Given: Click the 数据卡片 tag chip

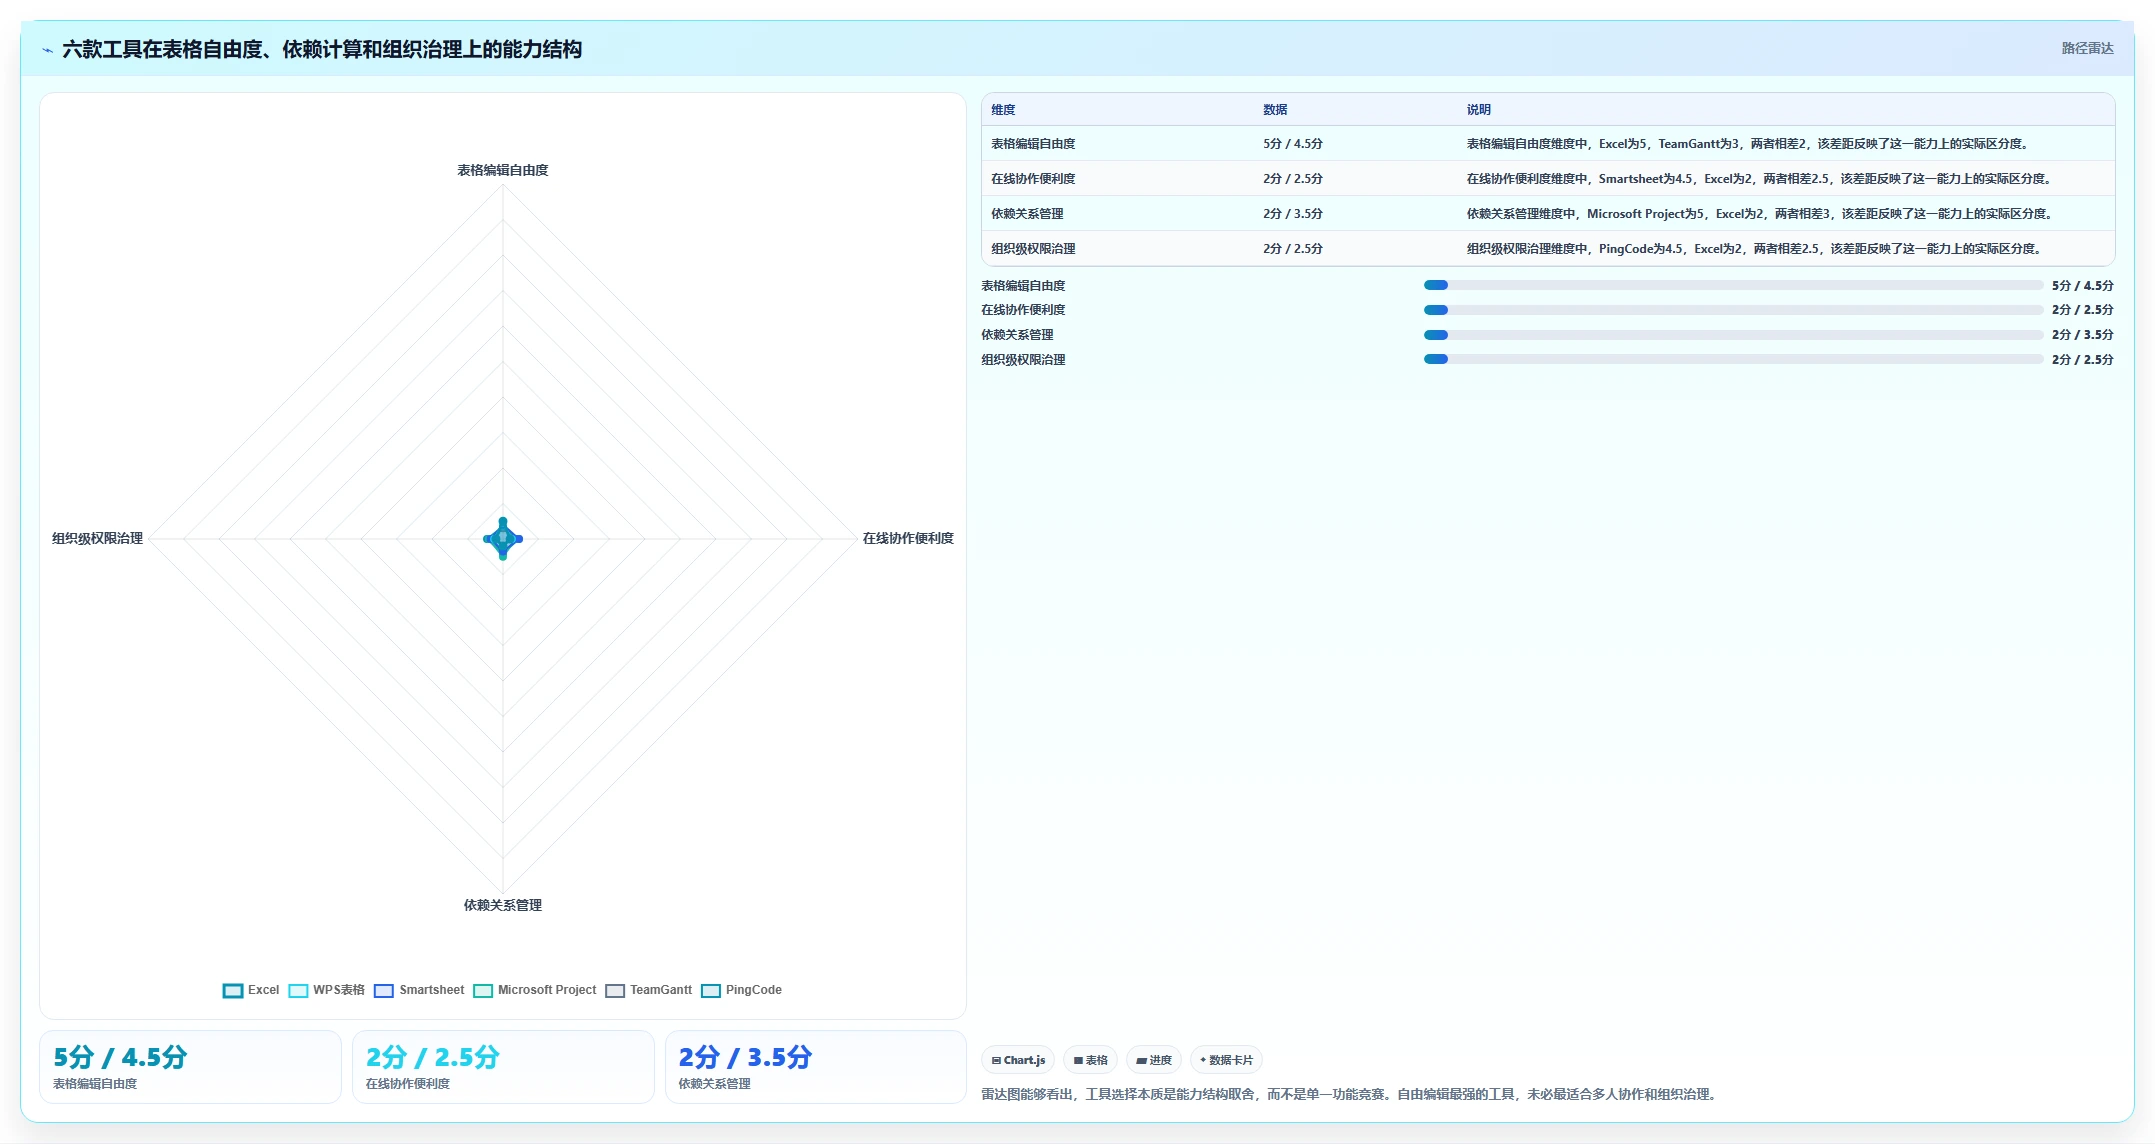Looking at the screenshot, I should click(1226, 1060).
